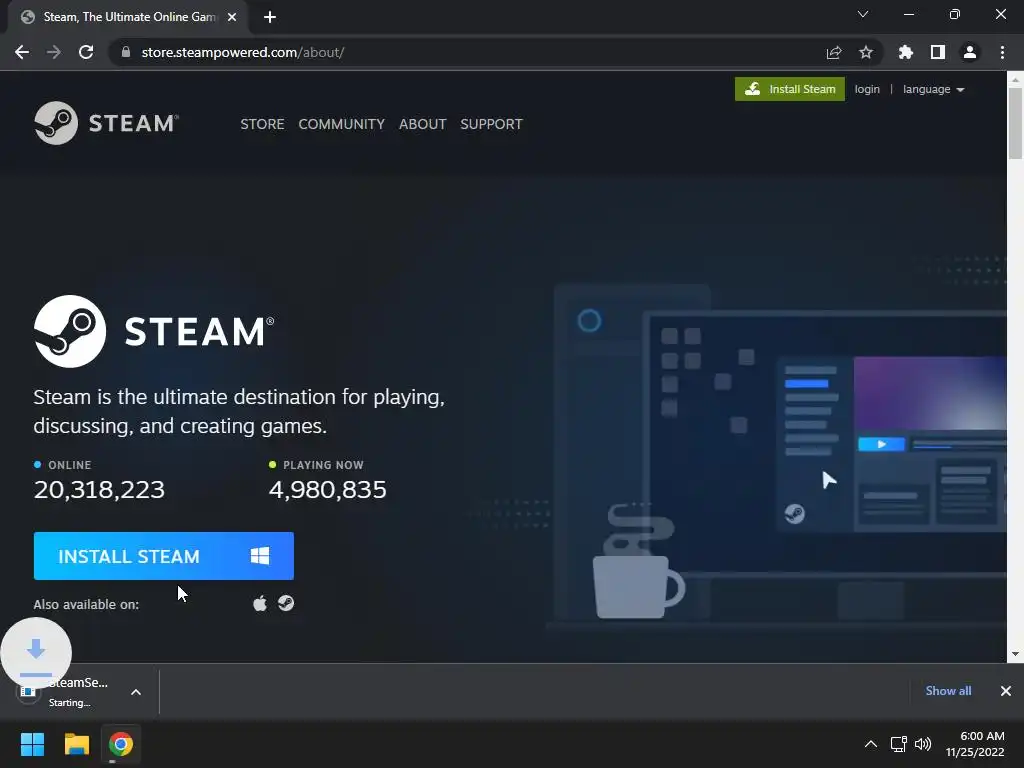Screen dimensions: 1024x768
Task: Open the taskbar clock and date
Action: [x=975, y=744]
